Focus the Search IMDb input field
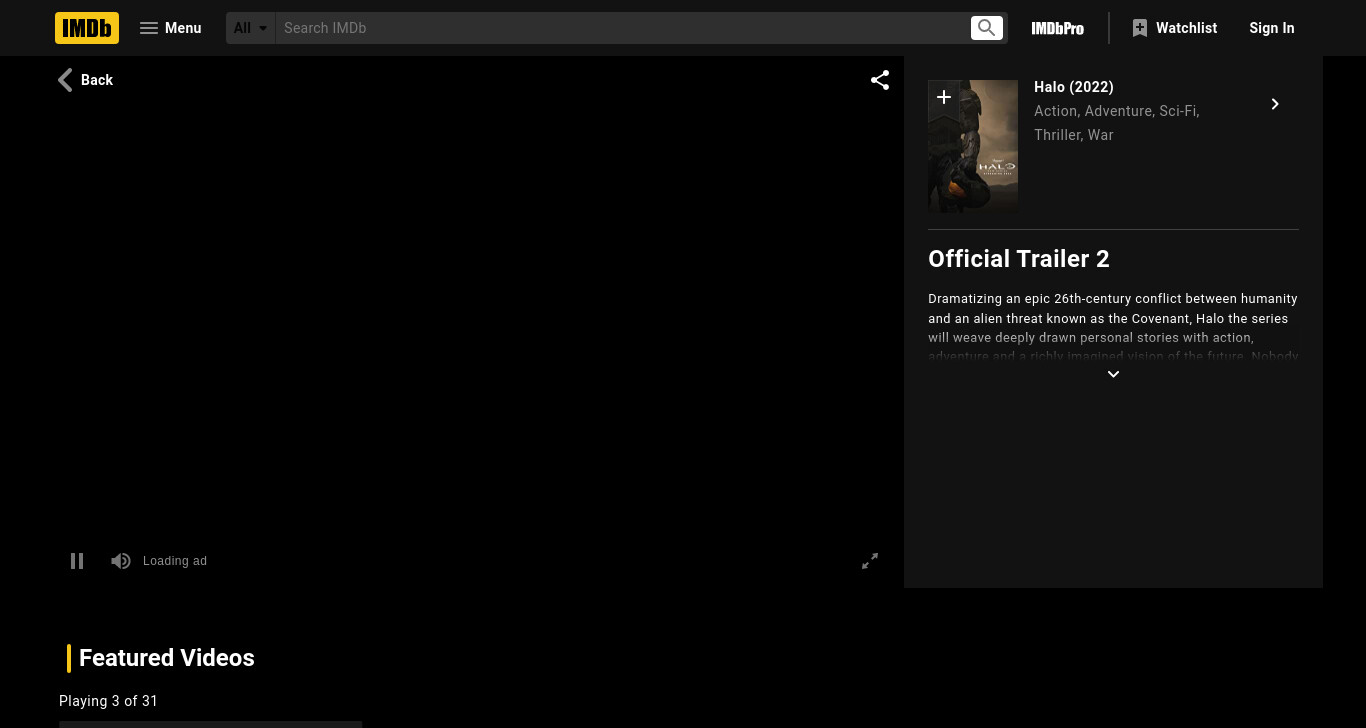Viewport: 1366px width, 728px height. point(622,28)
